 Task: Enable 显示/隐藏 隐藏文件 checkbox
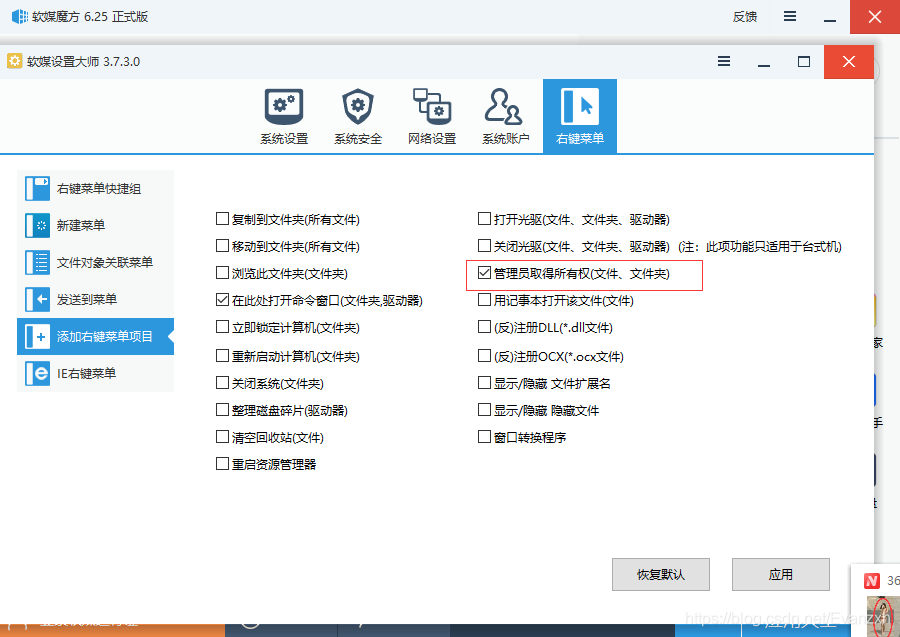[484, 410]
